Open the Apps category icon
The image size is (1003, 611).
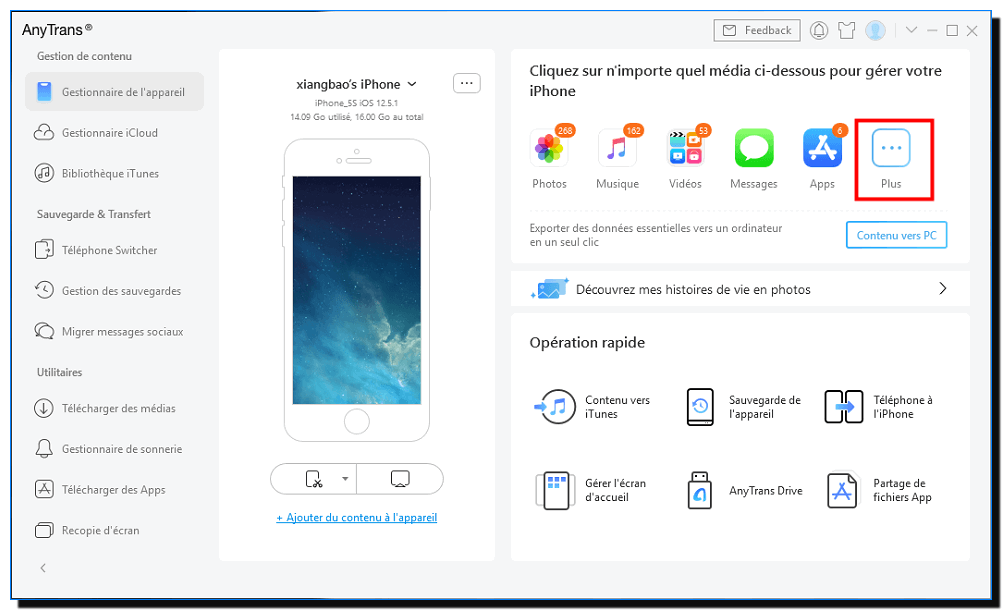[x=822, y=149]
